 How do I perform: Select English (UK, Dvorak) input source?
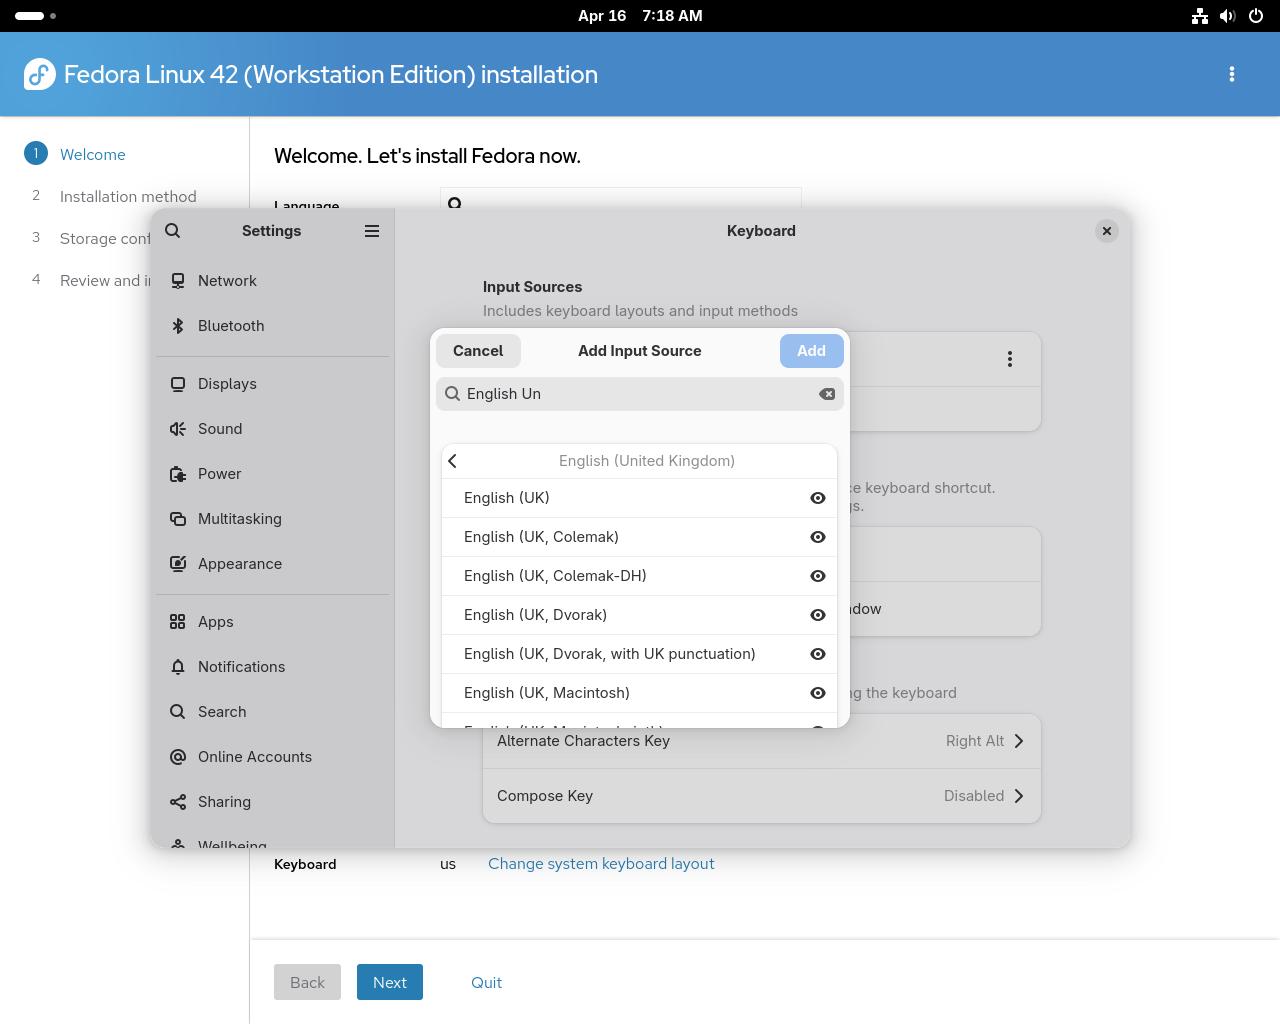(x=639, y=615)
